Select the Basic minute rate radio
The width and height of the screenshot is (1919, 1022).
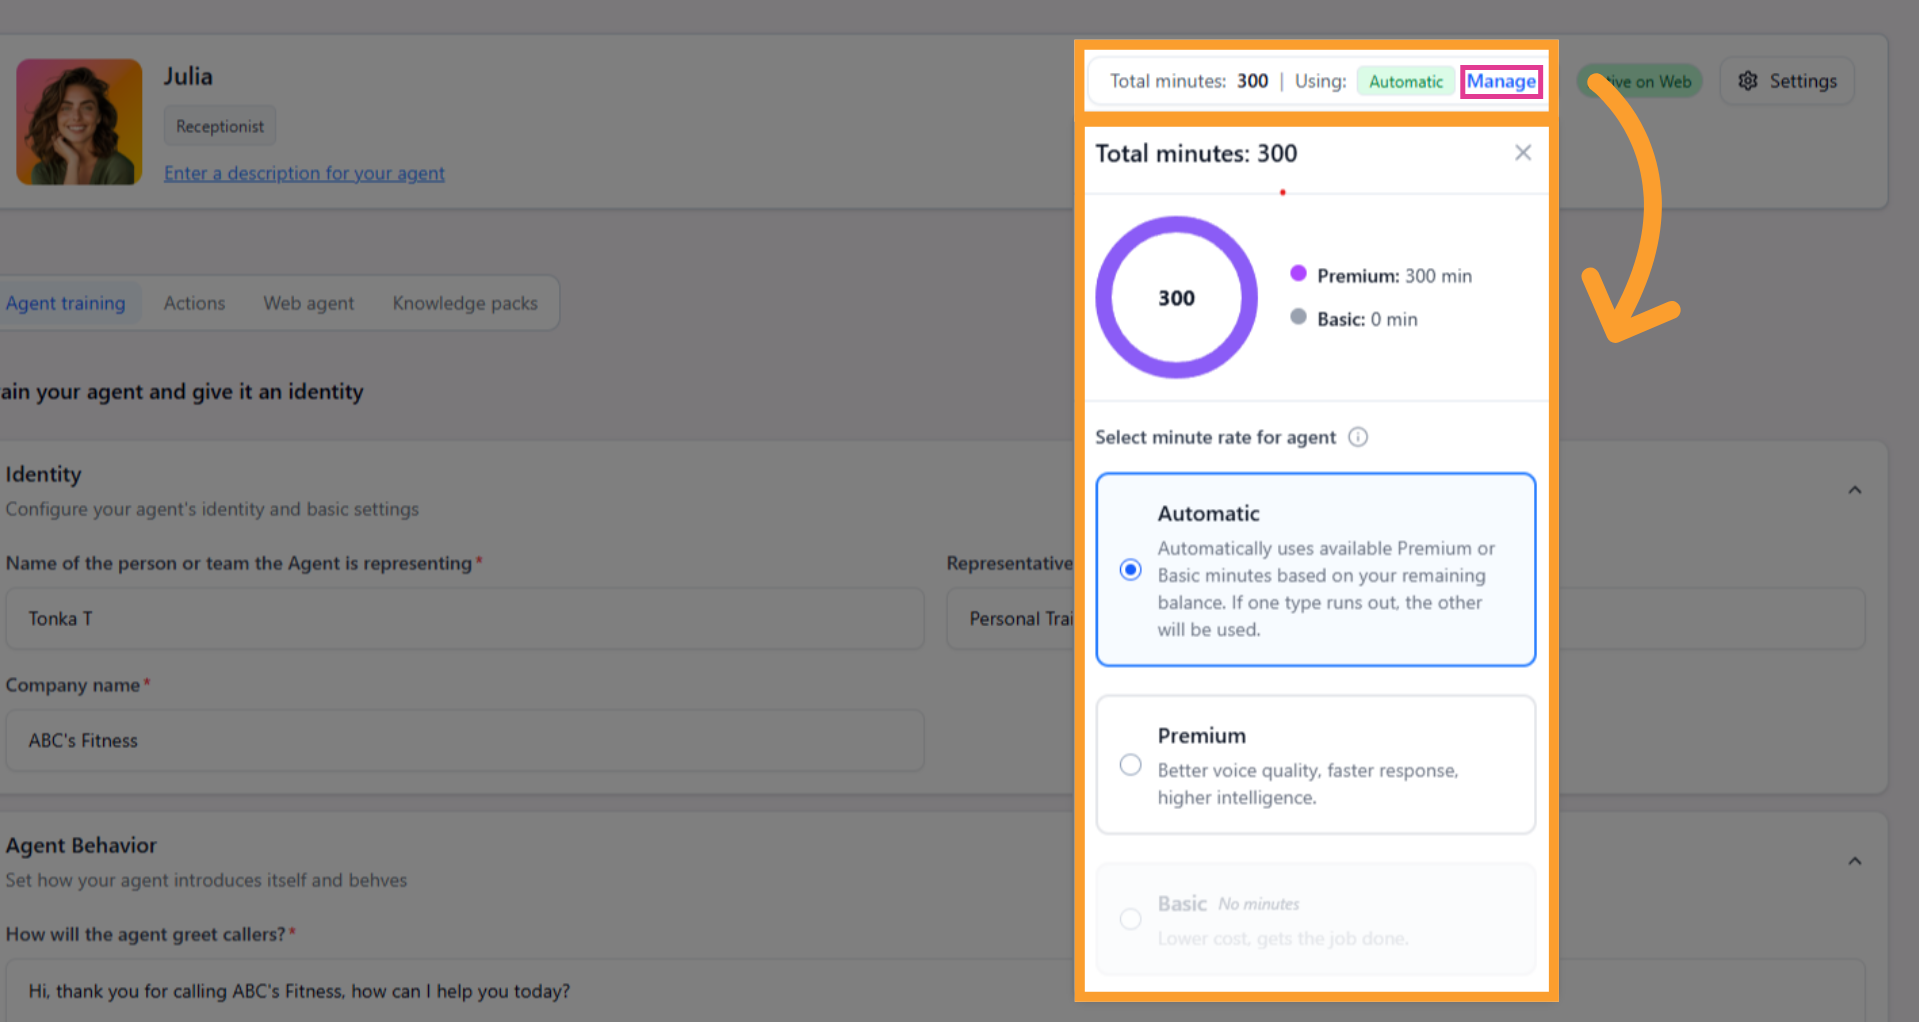click(1130, 919)
